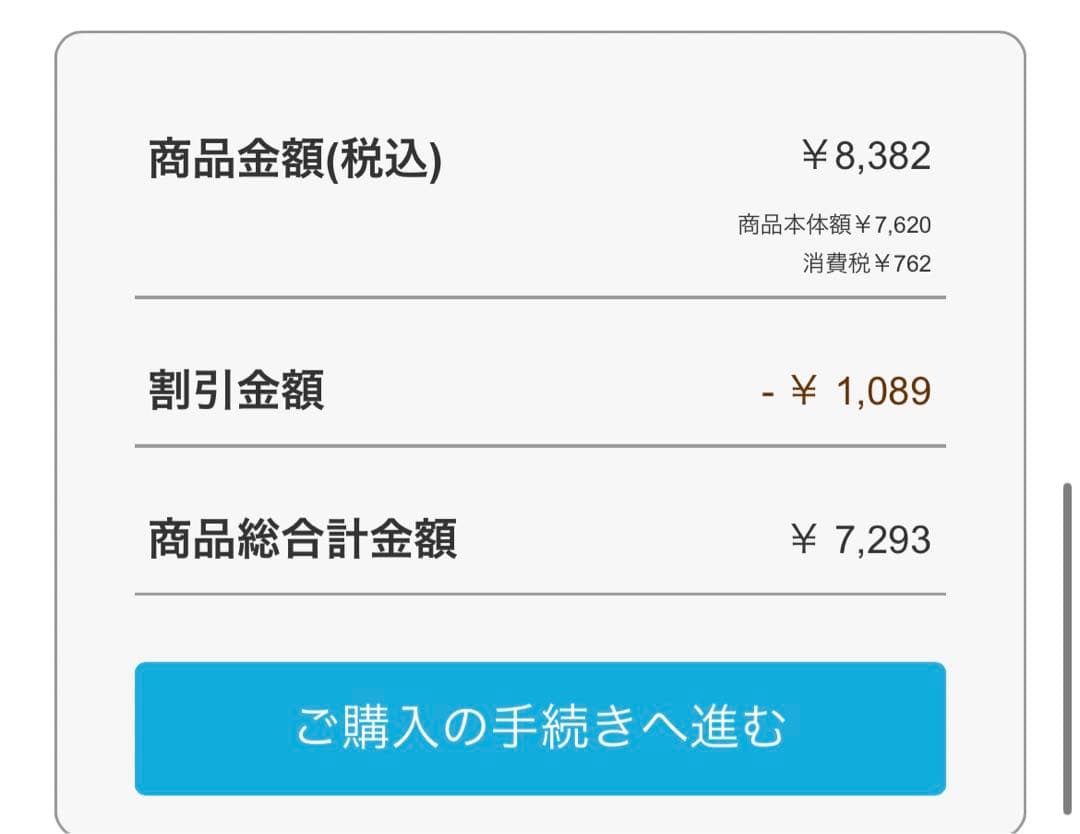
Task: Click the vertical scrollbar thumb
Action: (x=1069, y=648)
